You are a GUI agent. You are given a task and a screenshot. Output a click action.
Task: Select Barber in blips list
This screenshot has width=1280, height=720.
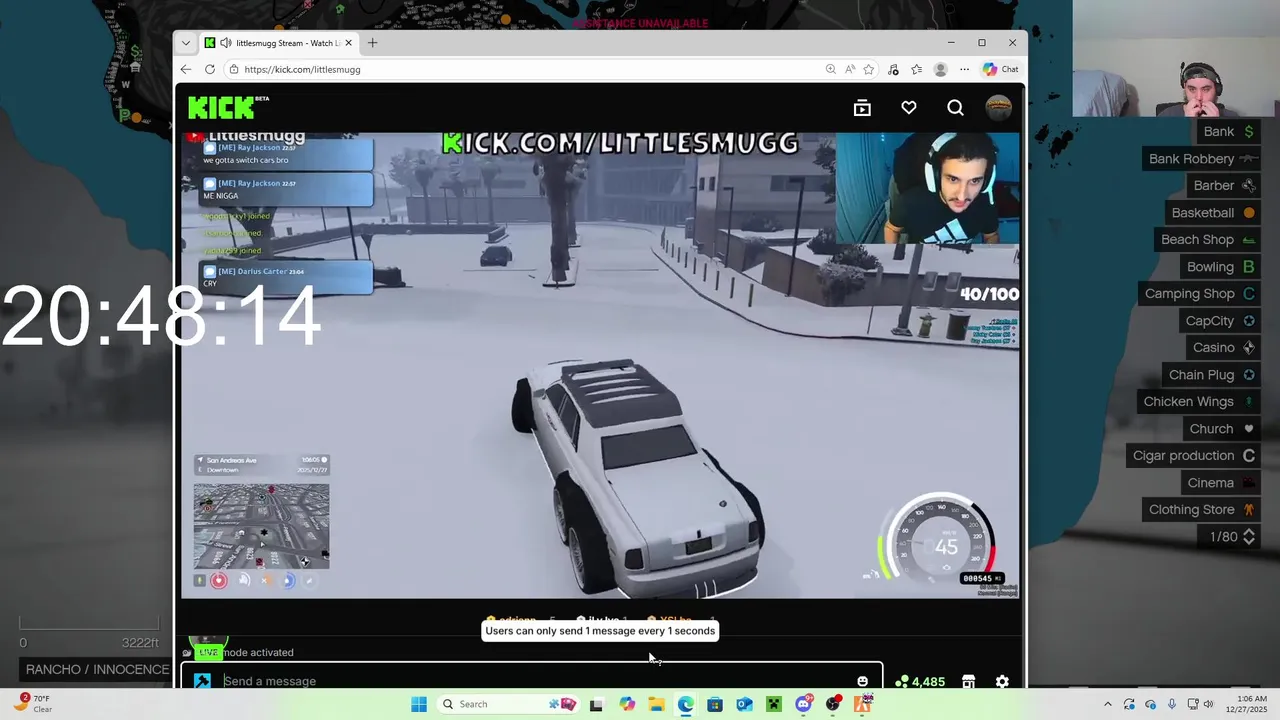pyautogui.click(x=1224, y=185)
